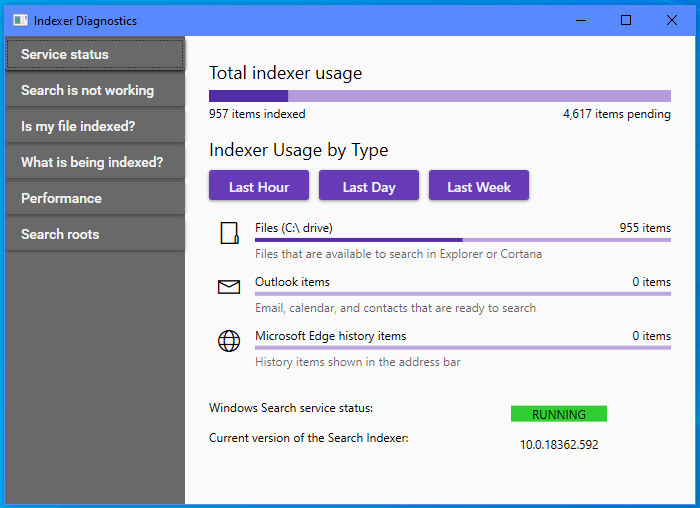Click 'History items shown in the address bar' text
700x508 pixels.
coord(358,362)
